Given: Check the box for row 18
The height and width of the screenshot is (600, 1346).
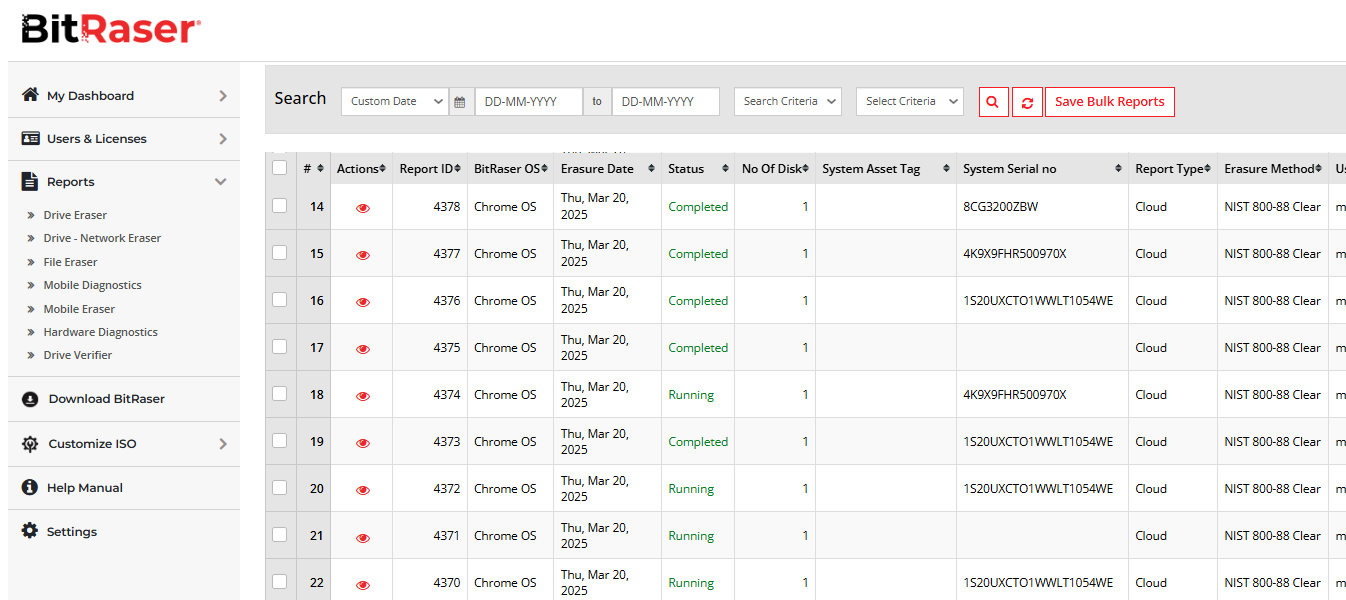Looking at the screenshot, I should pyautogui.click(x=280, y=393).
